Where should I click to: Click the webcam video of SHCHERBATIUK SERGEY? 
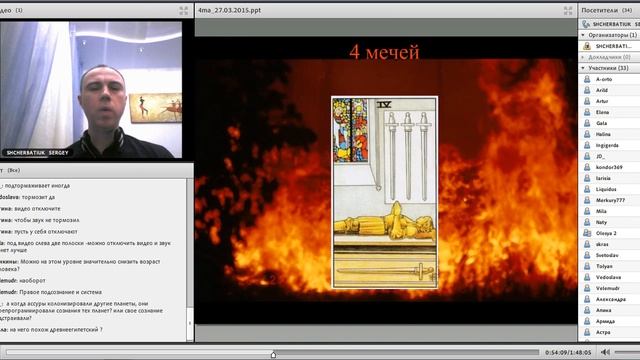coord(91,90)
